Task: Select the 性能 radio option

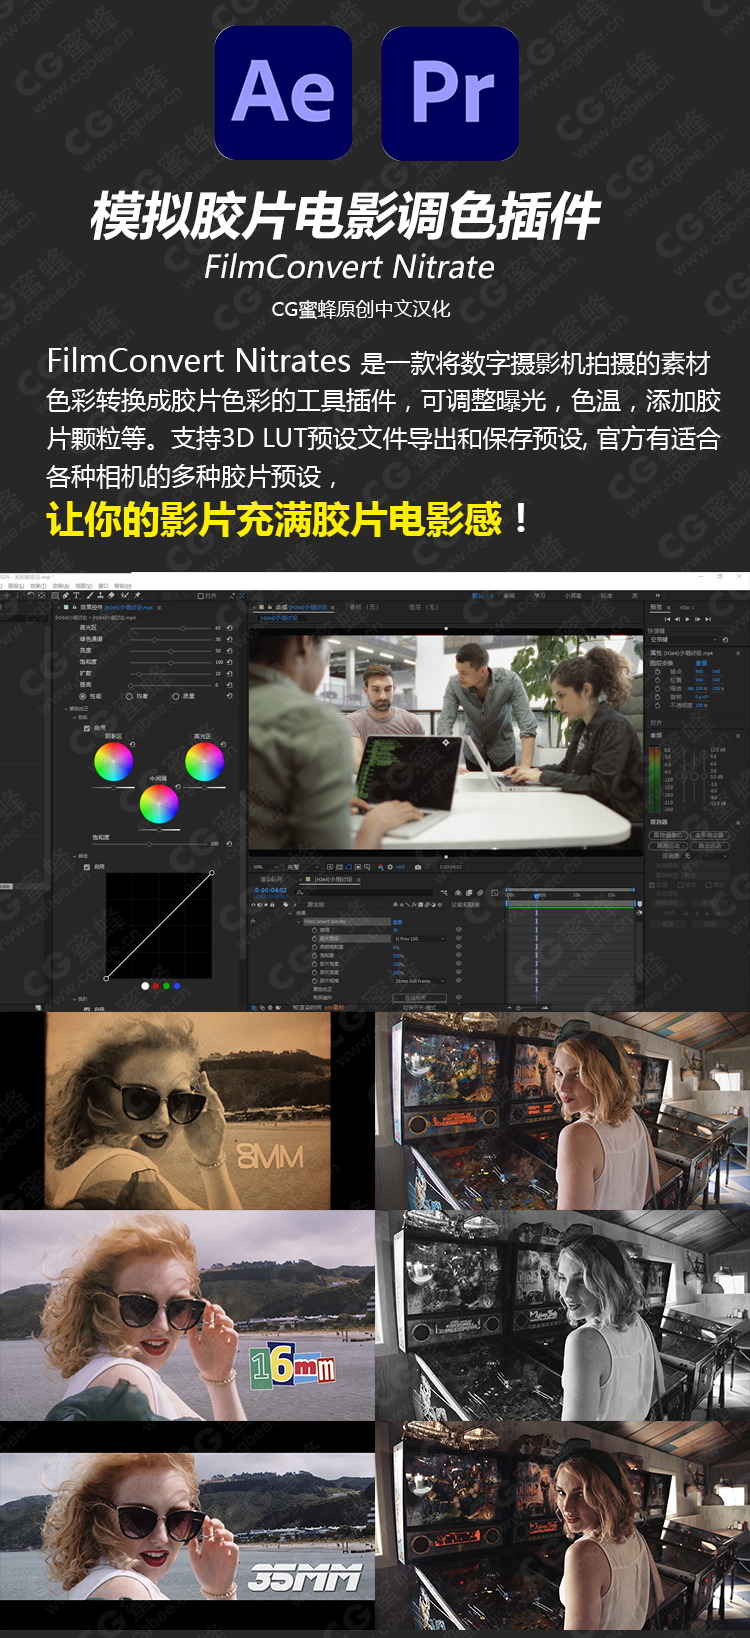Action: (x=82, y=696)
